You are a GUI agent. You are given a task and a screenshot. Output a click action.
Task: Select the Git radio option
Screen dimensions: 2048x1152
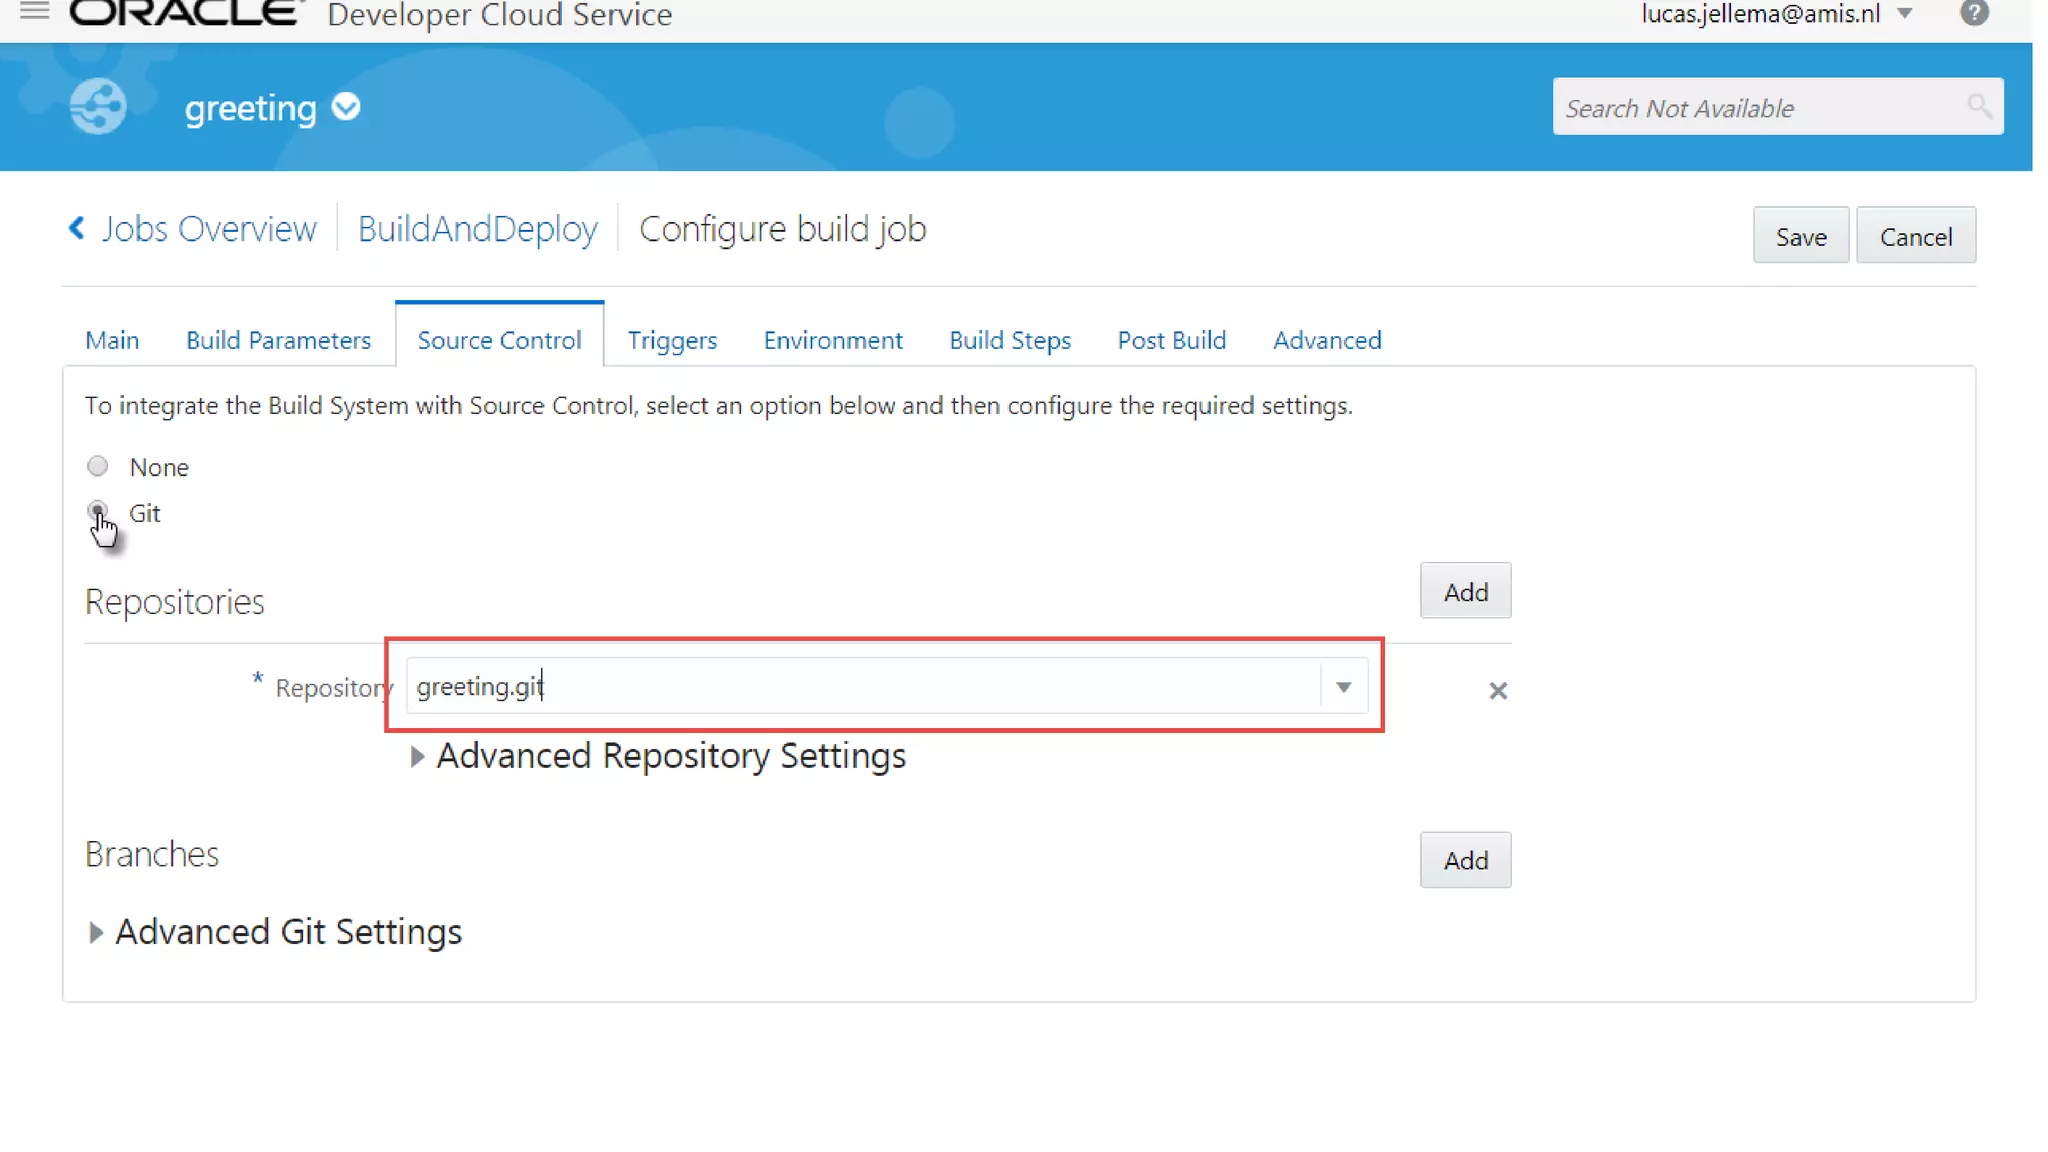pos(98,511)
